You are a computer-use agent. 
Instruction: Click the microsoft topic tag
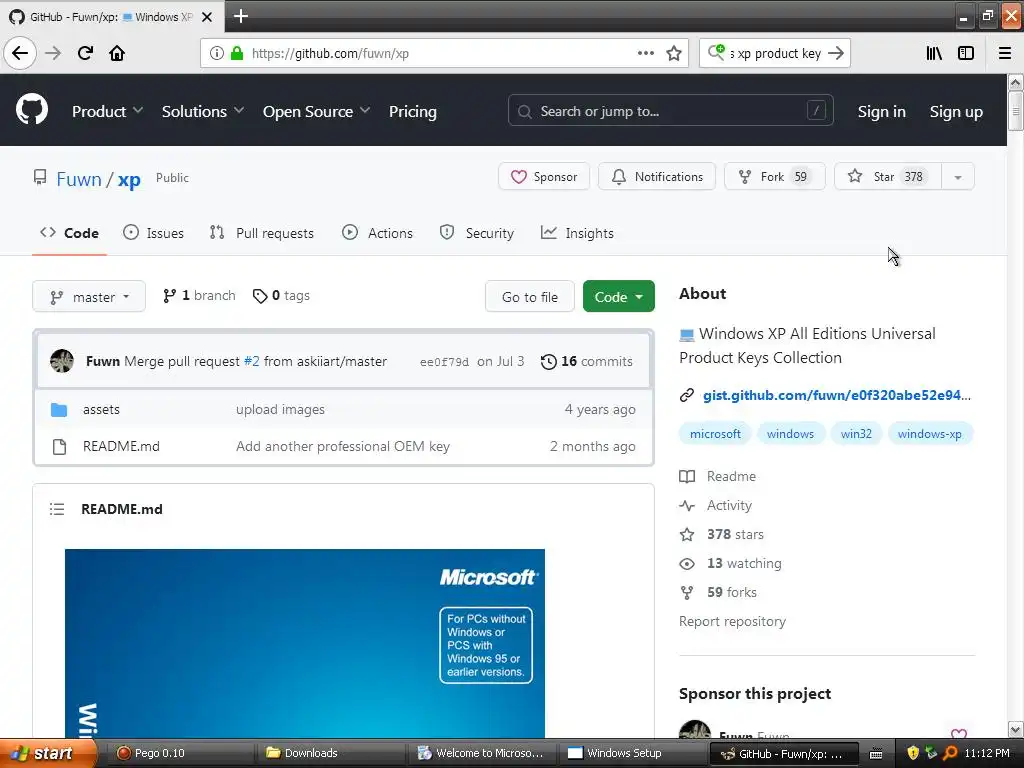(715, 434)
